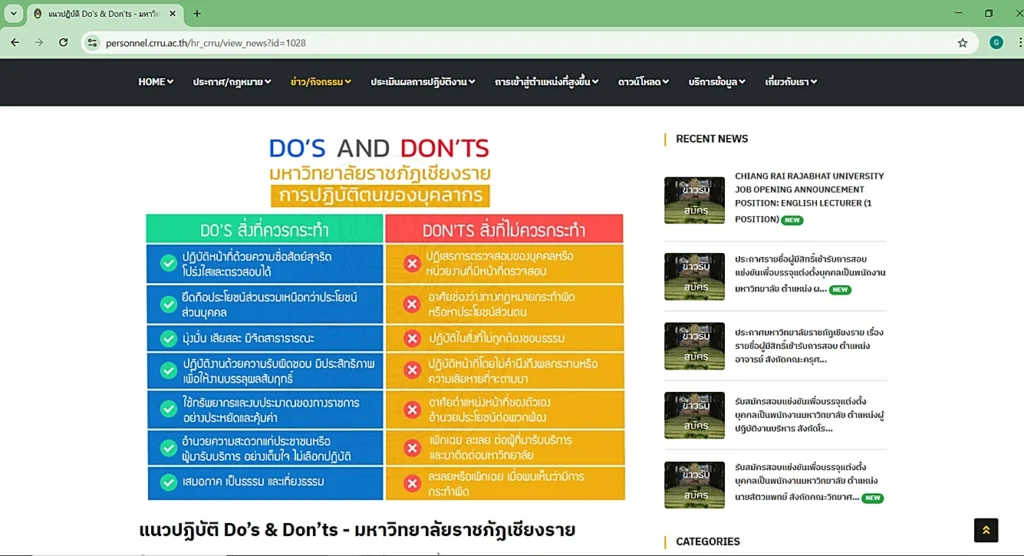Click thumbnail of English Lecturer news

(x=694, y=200)
